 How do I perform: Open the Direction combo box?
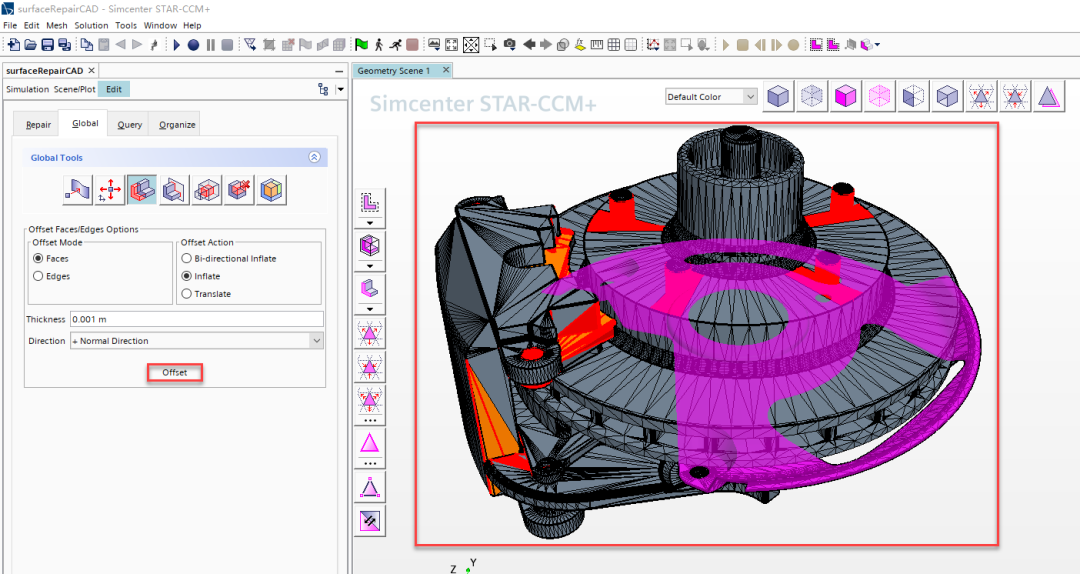(196, 340)
